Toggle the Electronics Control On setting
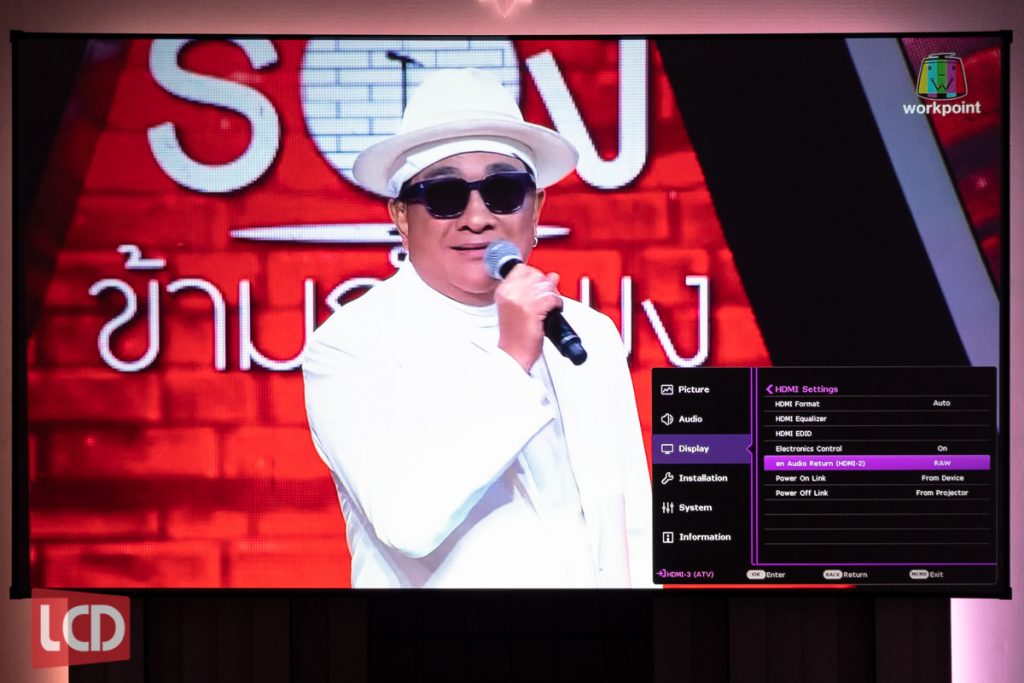1024x683 pixels. click(x=876, y=449)
